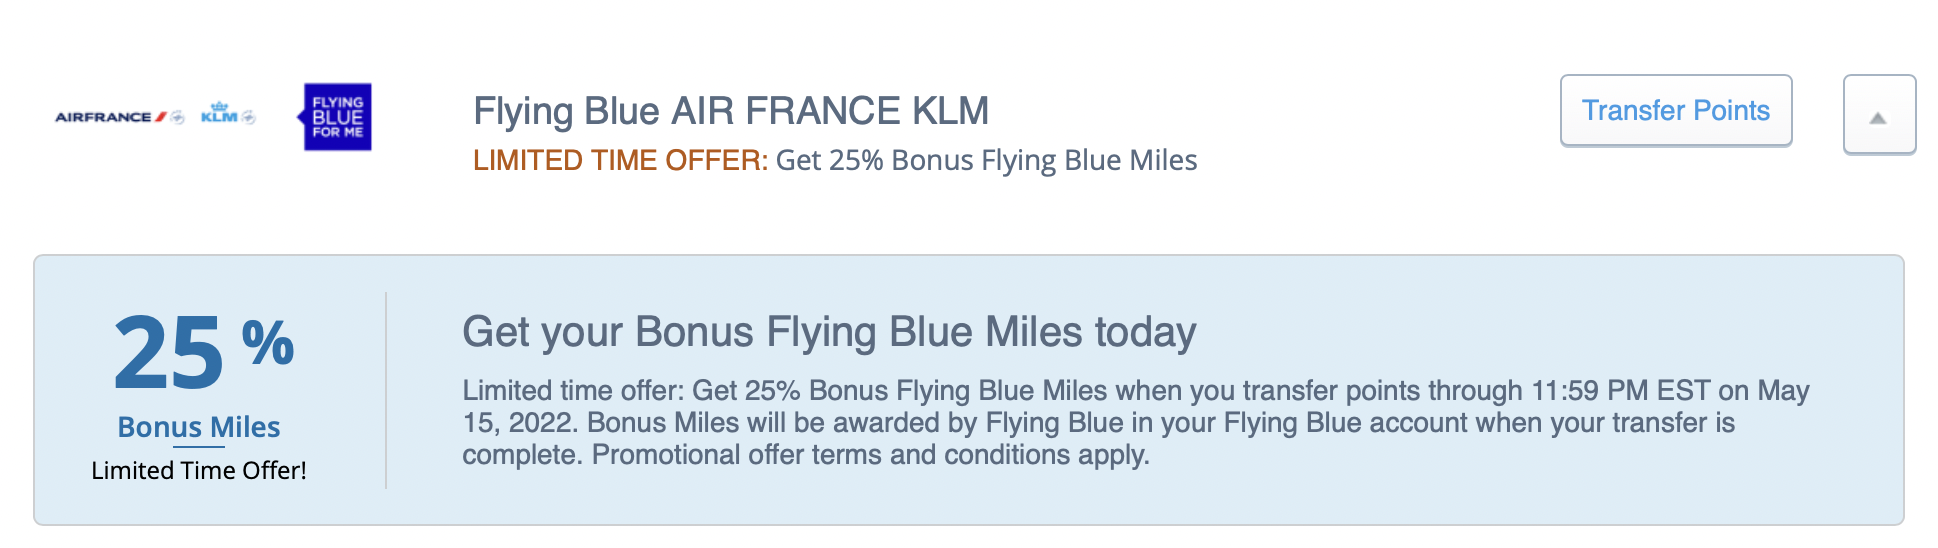Click the red Air France stripe accent
Viewport: 1938px width, 548px height.
[161, 117]
